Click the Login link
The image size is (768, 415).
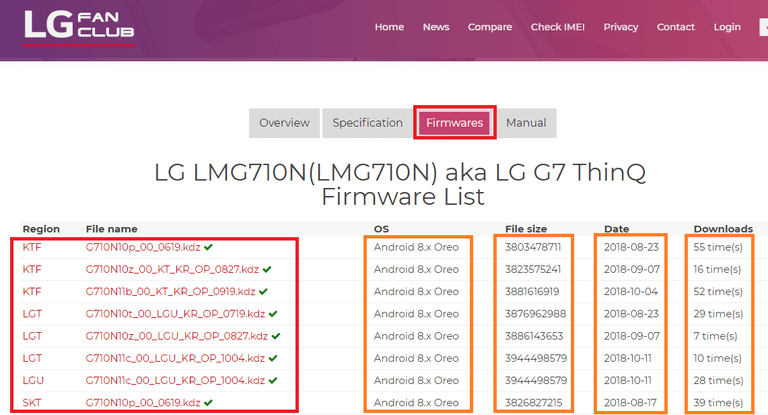(727, 27)
